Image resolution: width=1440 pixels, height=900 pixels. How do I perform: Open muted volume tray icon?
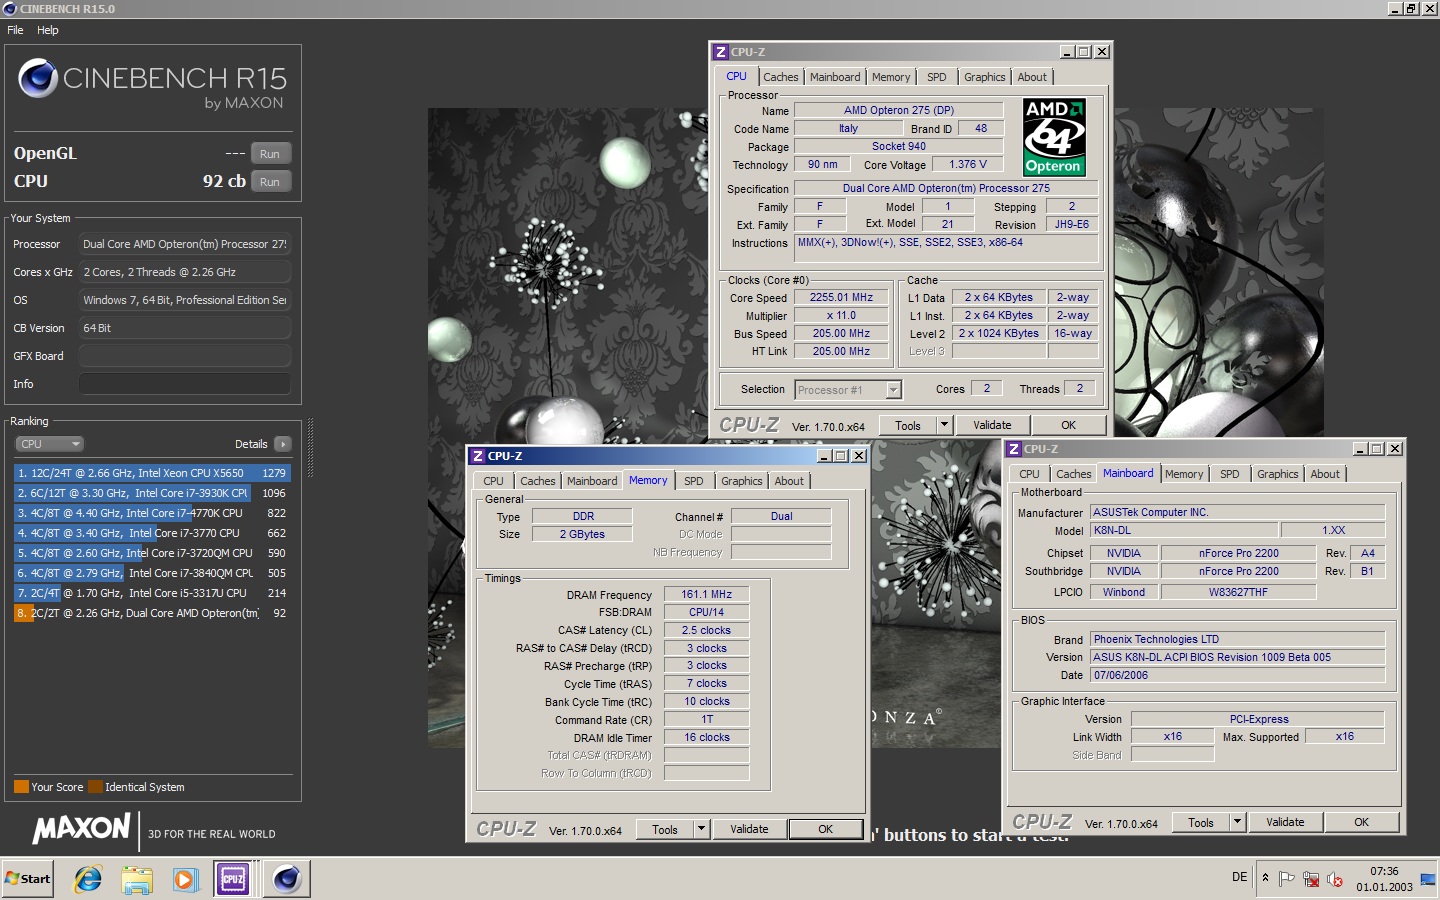point(1335,879)
